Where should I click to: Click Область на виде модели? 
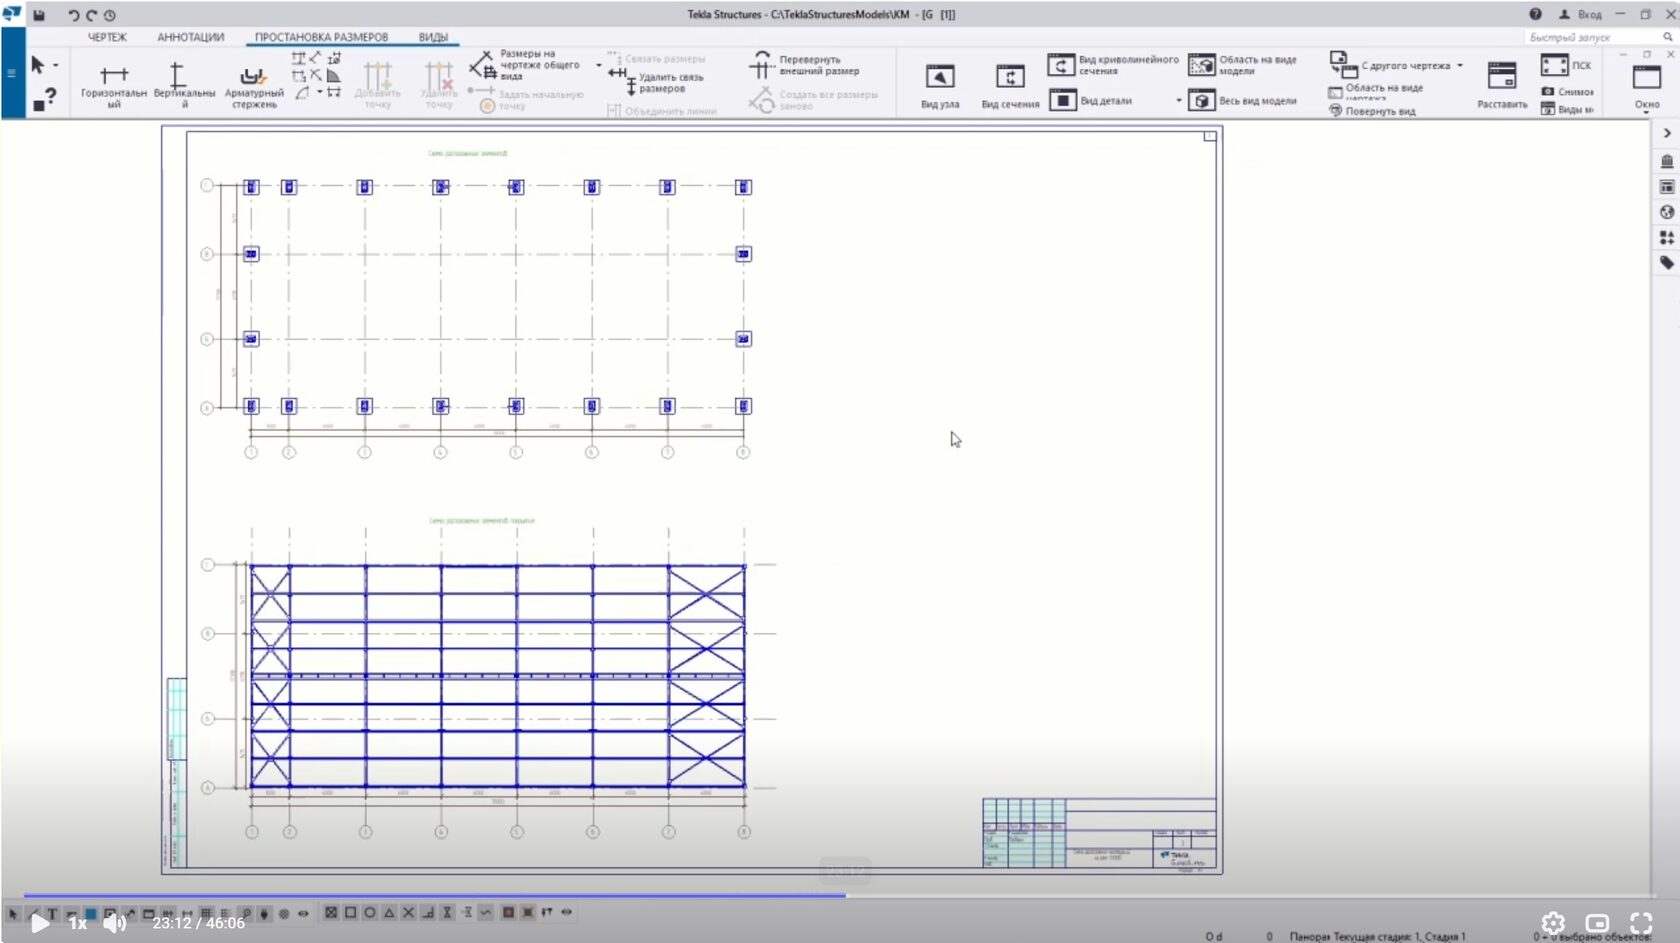[x=1243, y=65]
